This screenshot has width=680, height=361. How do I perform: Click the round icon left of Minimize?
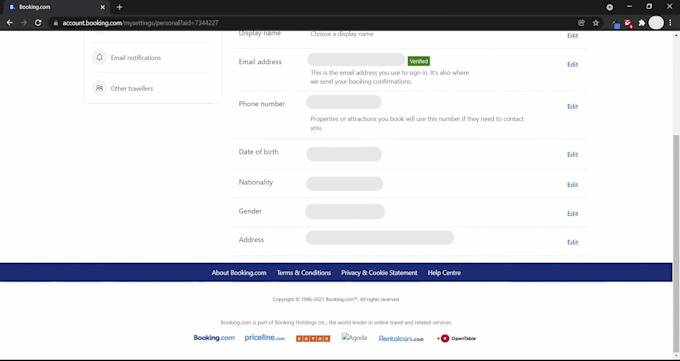610,7
